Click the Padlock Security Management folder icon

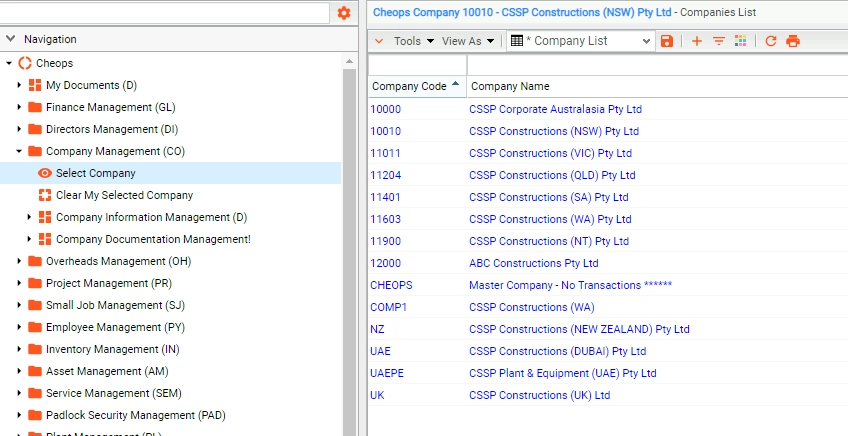35,415
